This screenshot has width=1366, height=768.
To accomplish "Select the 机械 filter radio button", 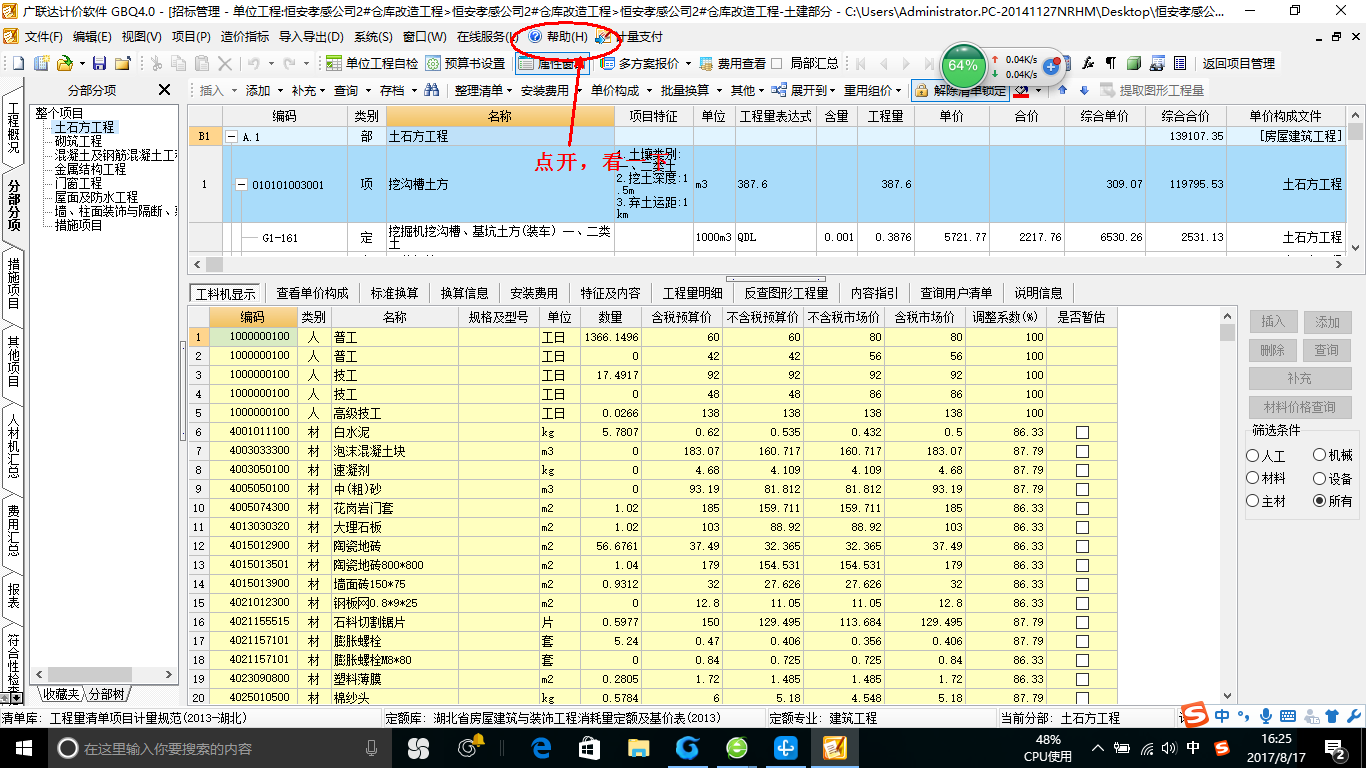I will click(1320, 456).
